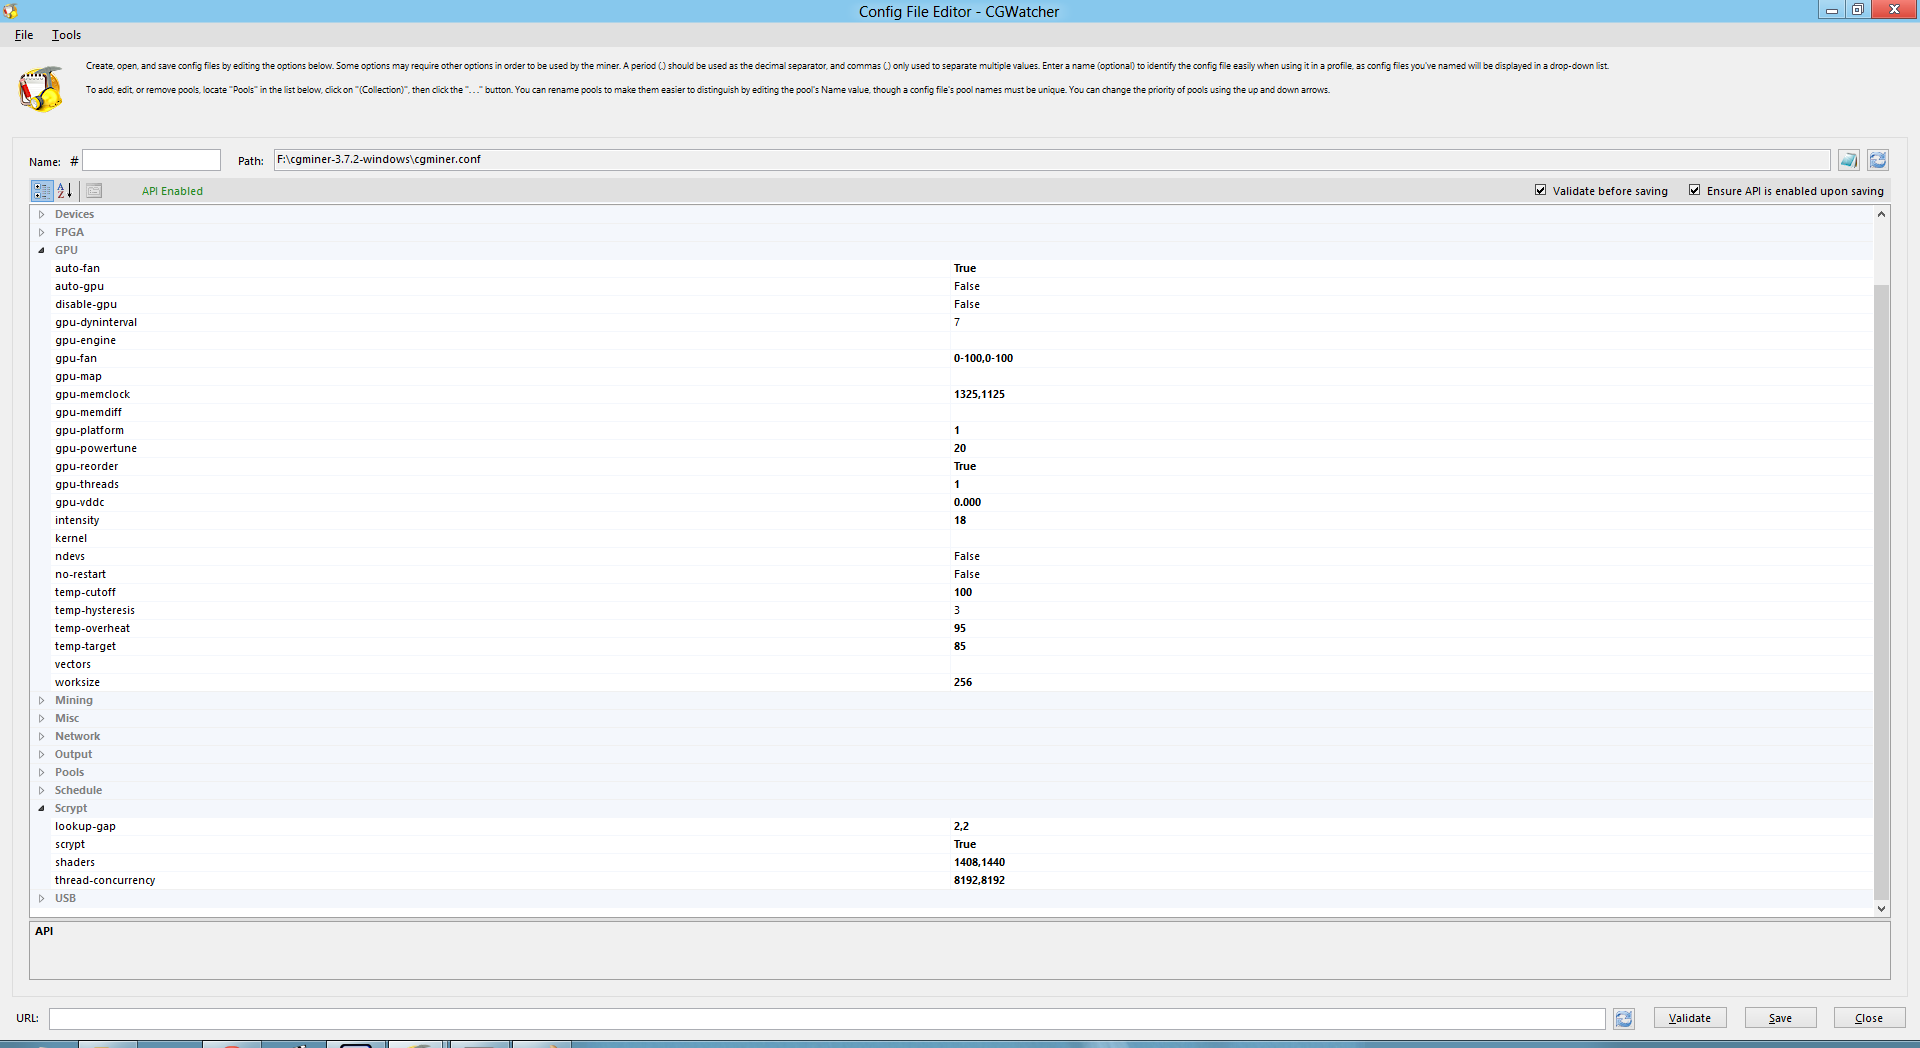Select the gpu-memdiff property

point(961,412)
